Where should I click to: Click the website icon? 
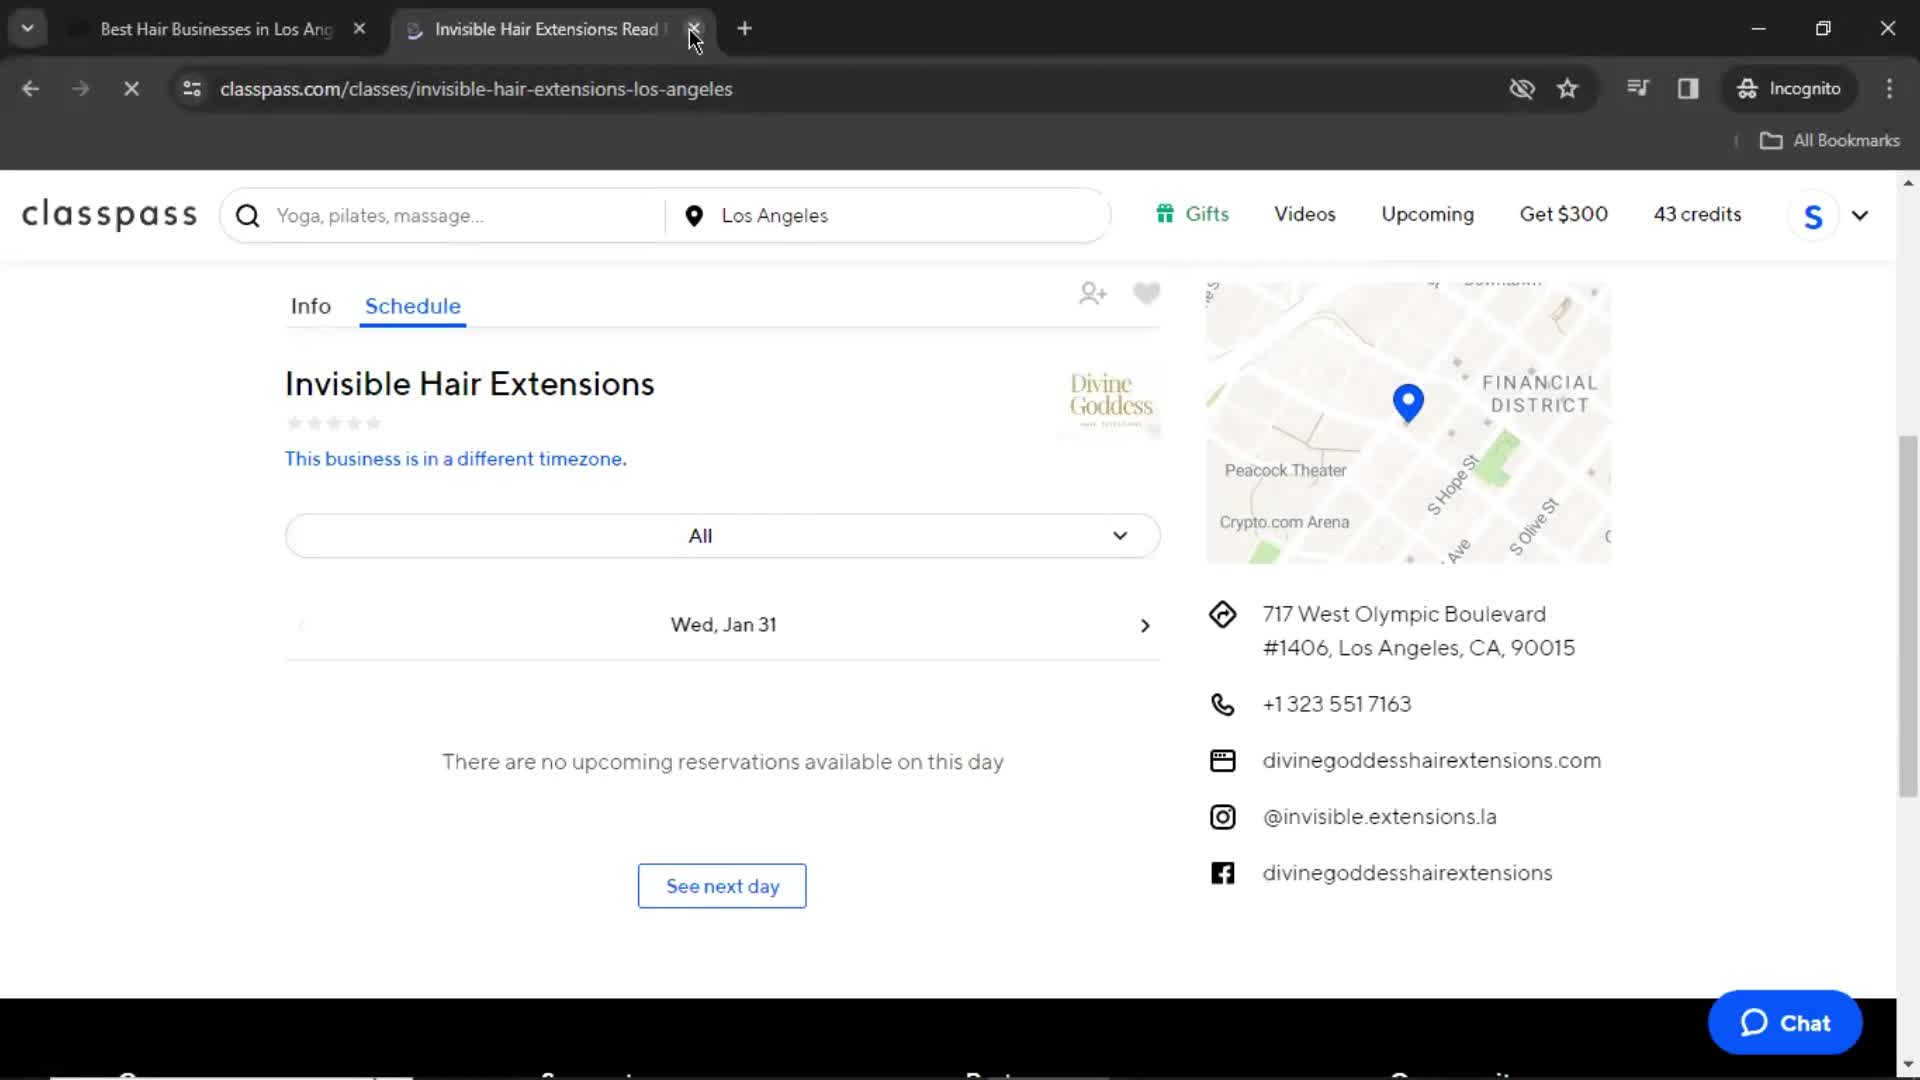tap(1222, 761)
